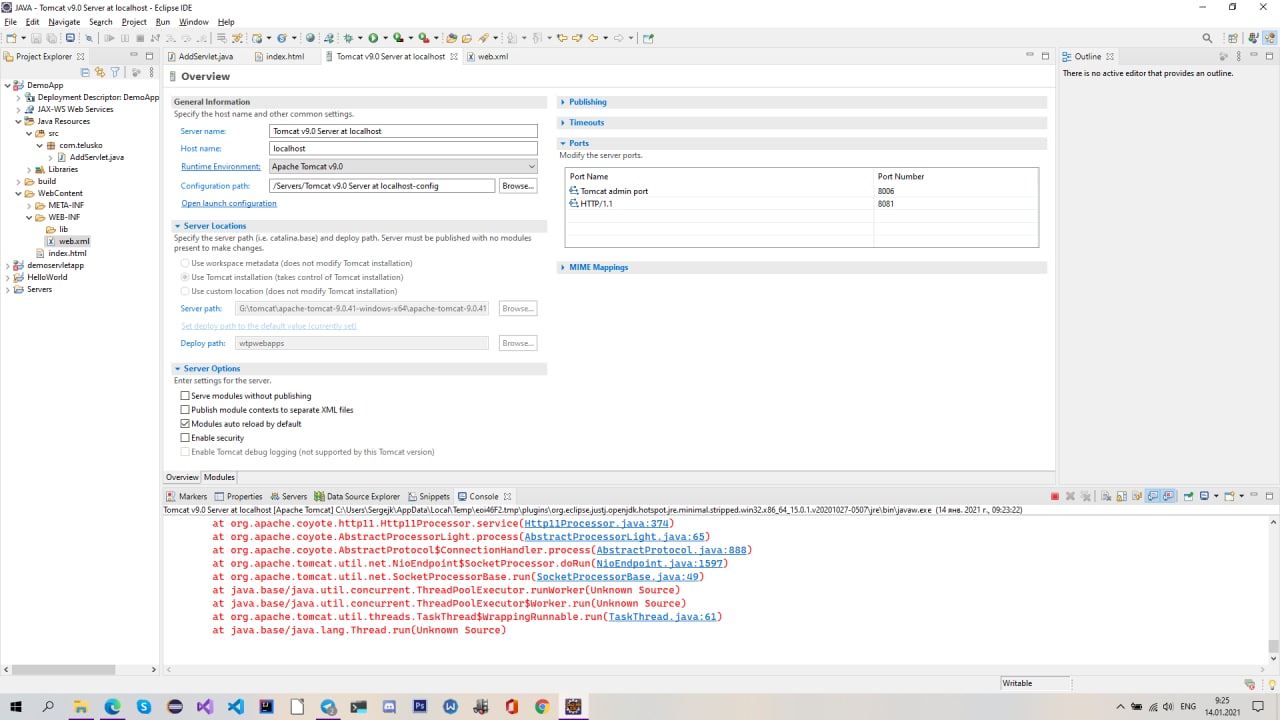Open the Servers view tab
The height and width of the screenshot is (720, 1280).
click(288, 496)
